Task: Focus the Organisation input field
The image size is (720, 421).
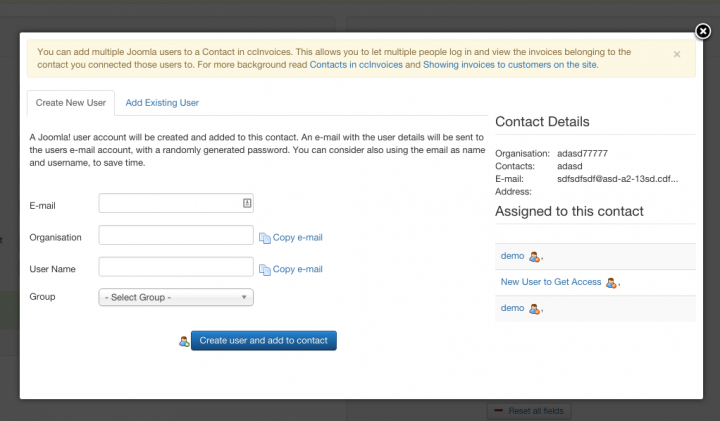Action: [x=176, y=235]
